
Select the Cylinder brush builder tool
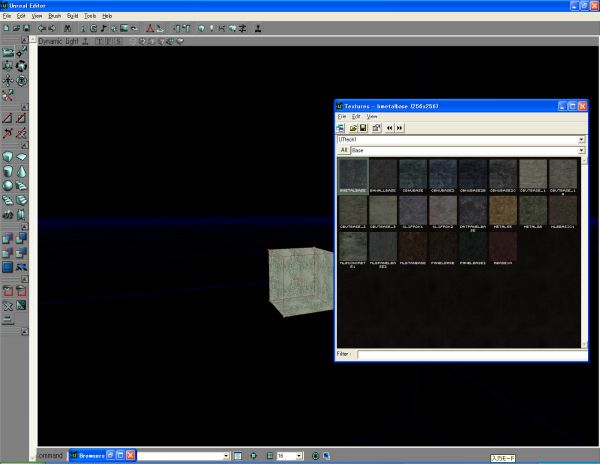point(8,171)
